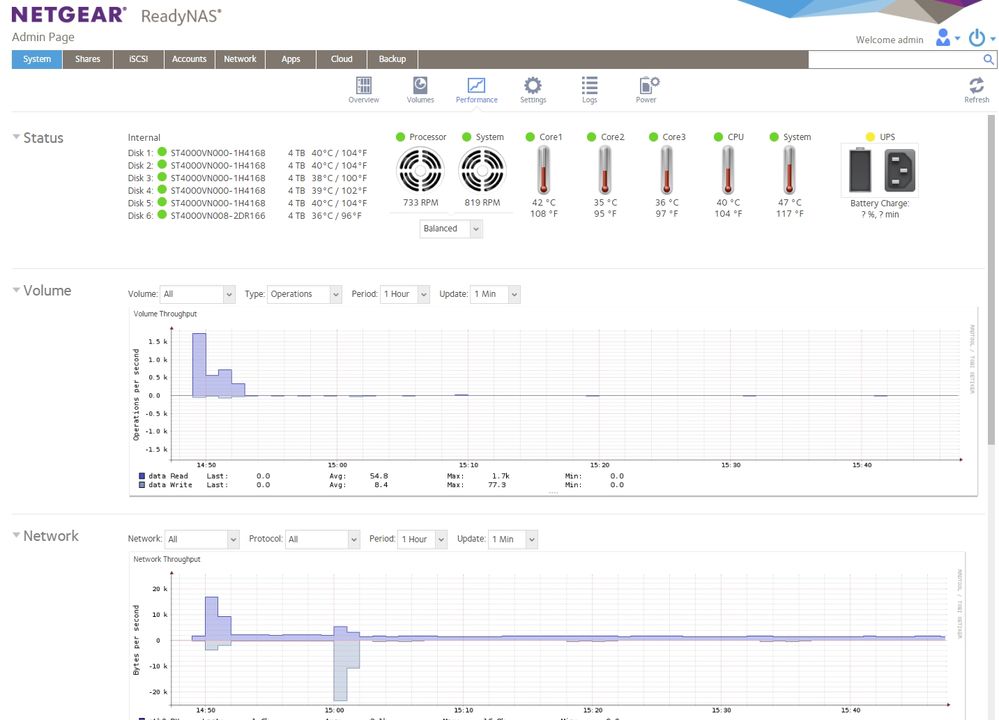Open the Network Period dropdown
999x720 pixels.
click(422, 539)
